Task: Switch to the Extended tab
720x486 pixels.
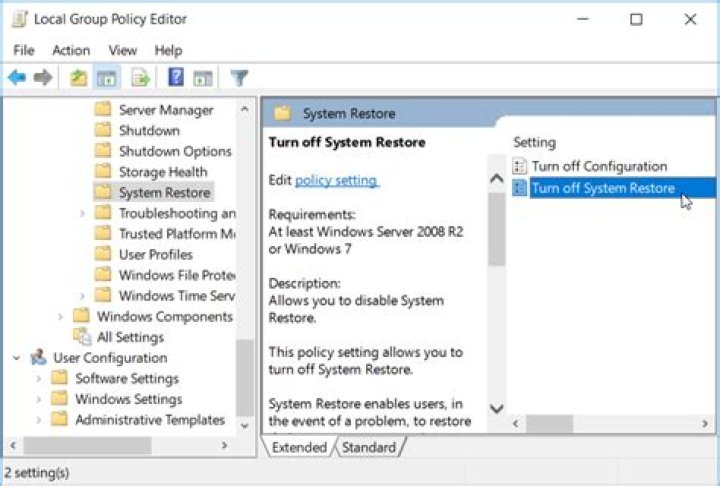Action: pyautogui.click(x=299, y=447)
